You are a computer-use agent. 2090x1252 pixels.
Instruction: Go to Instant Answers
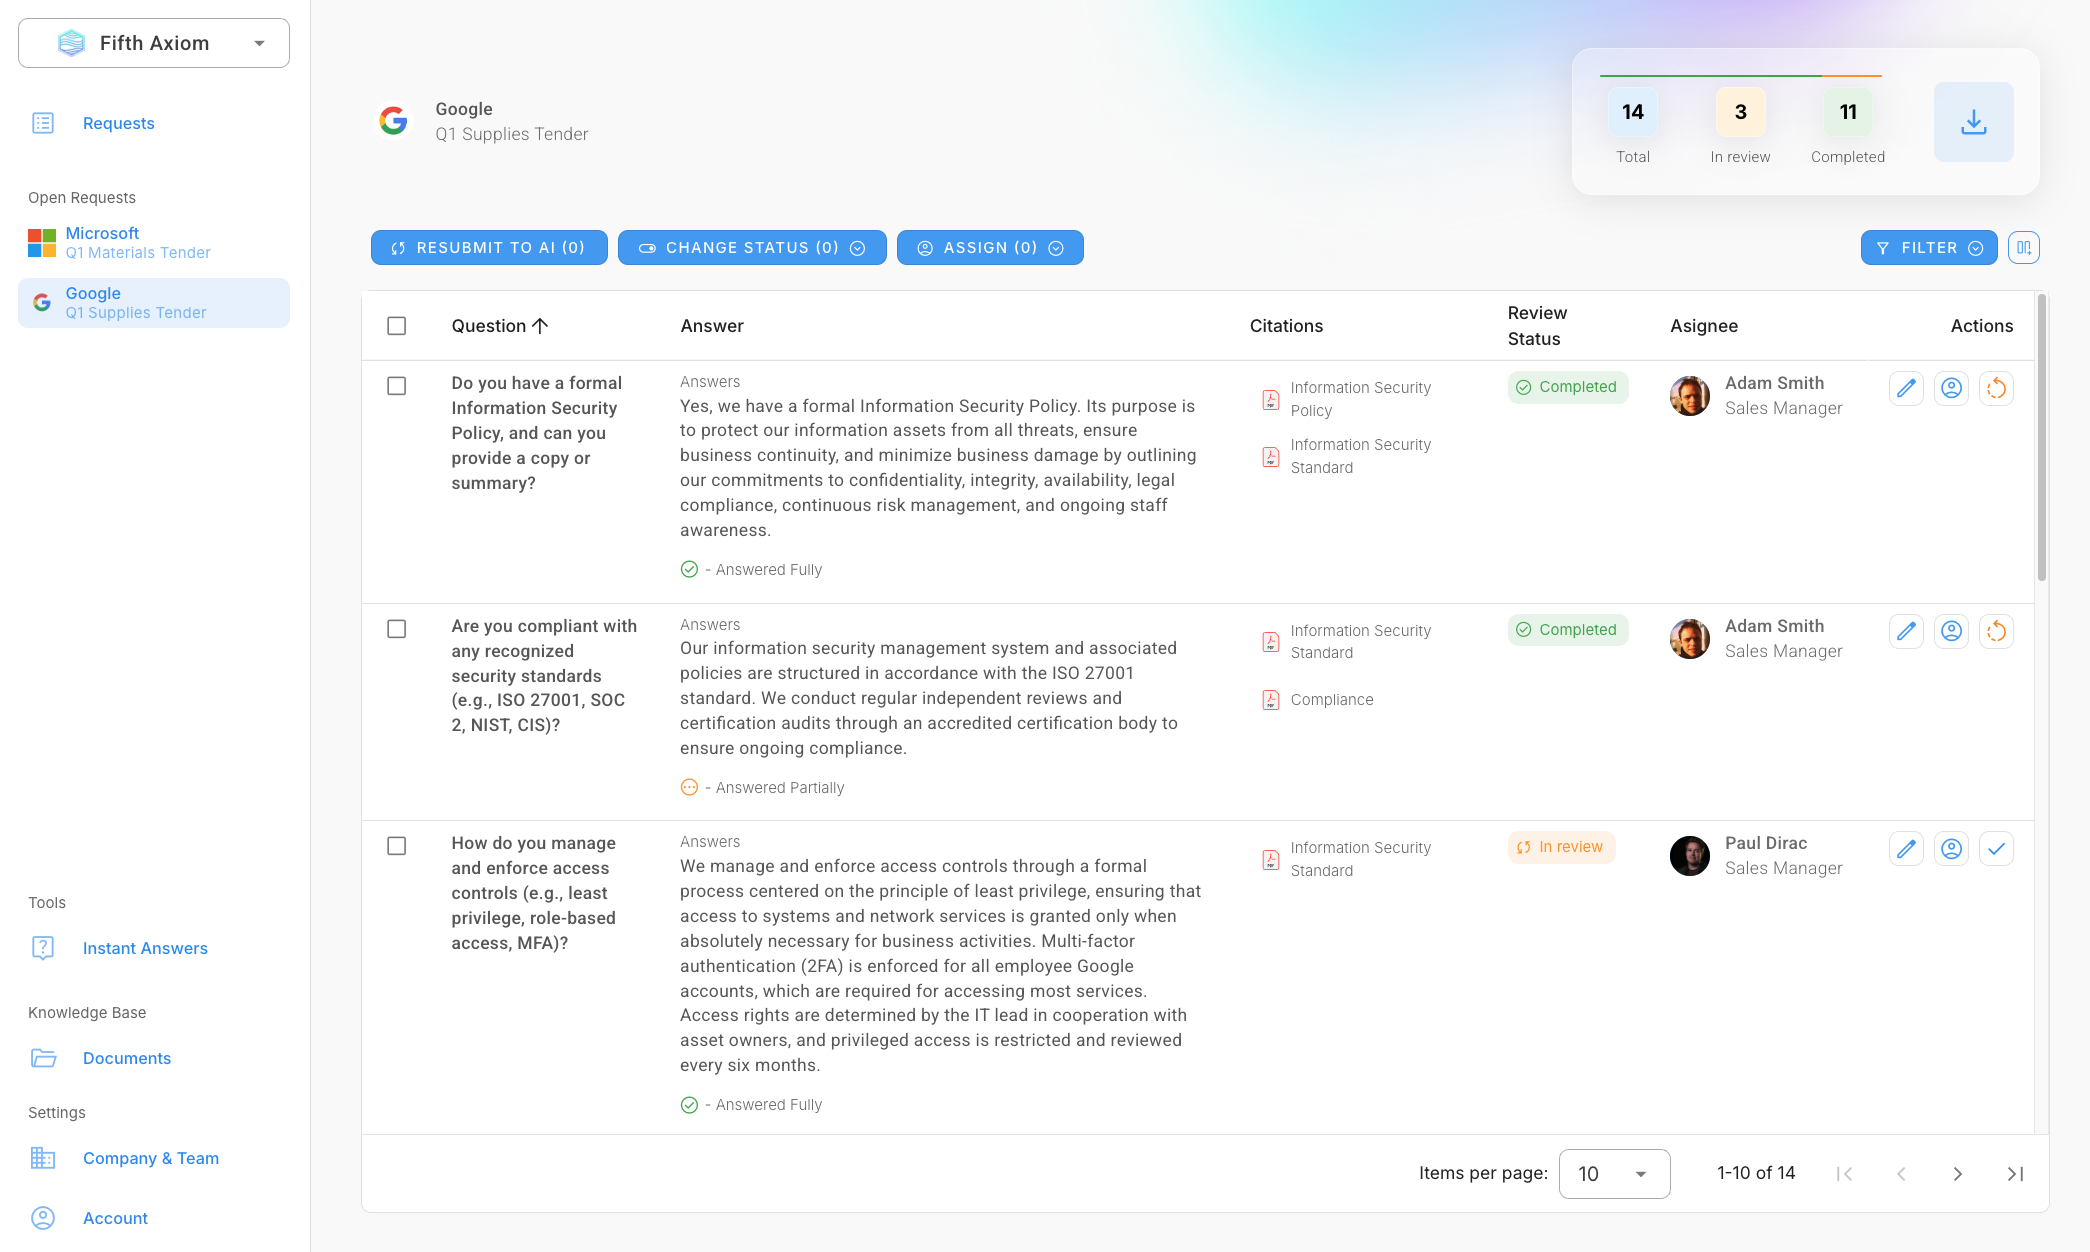145,948
